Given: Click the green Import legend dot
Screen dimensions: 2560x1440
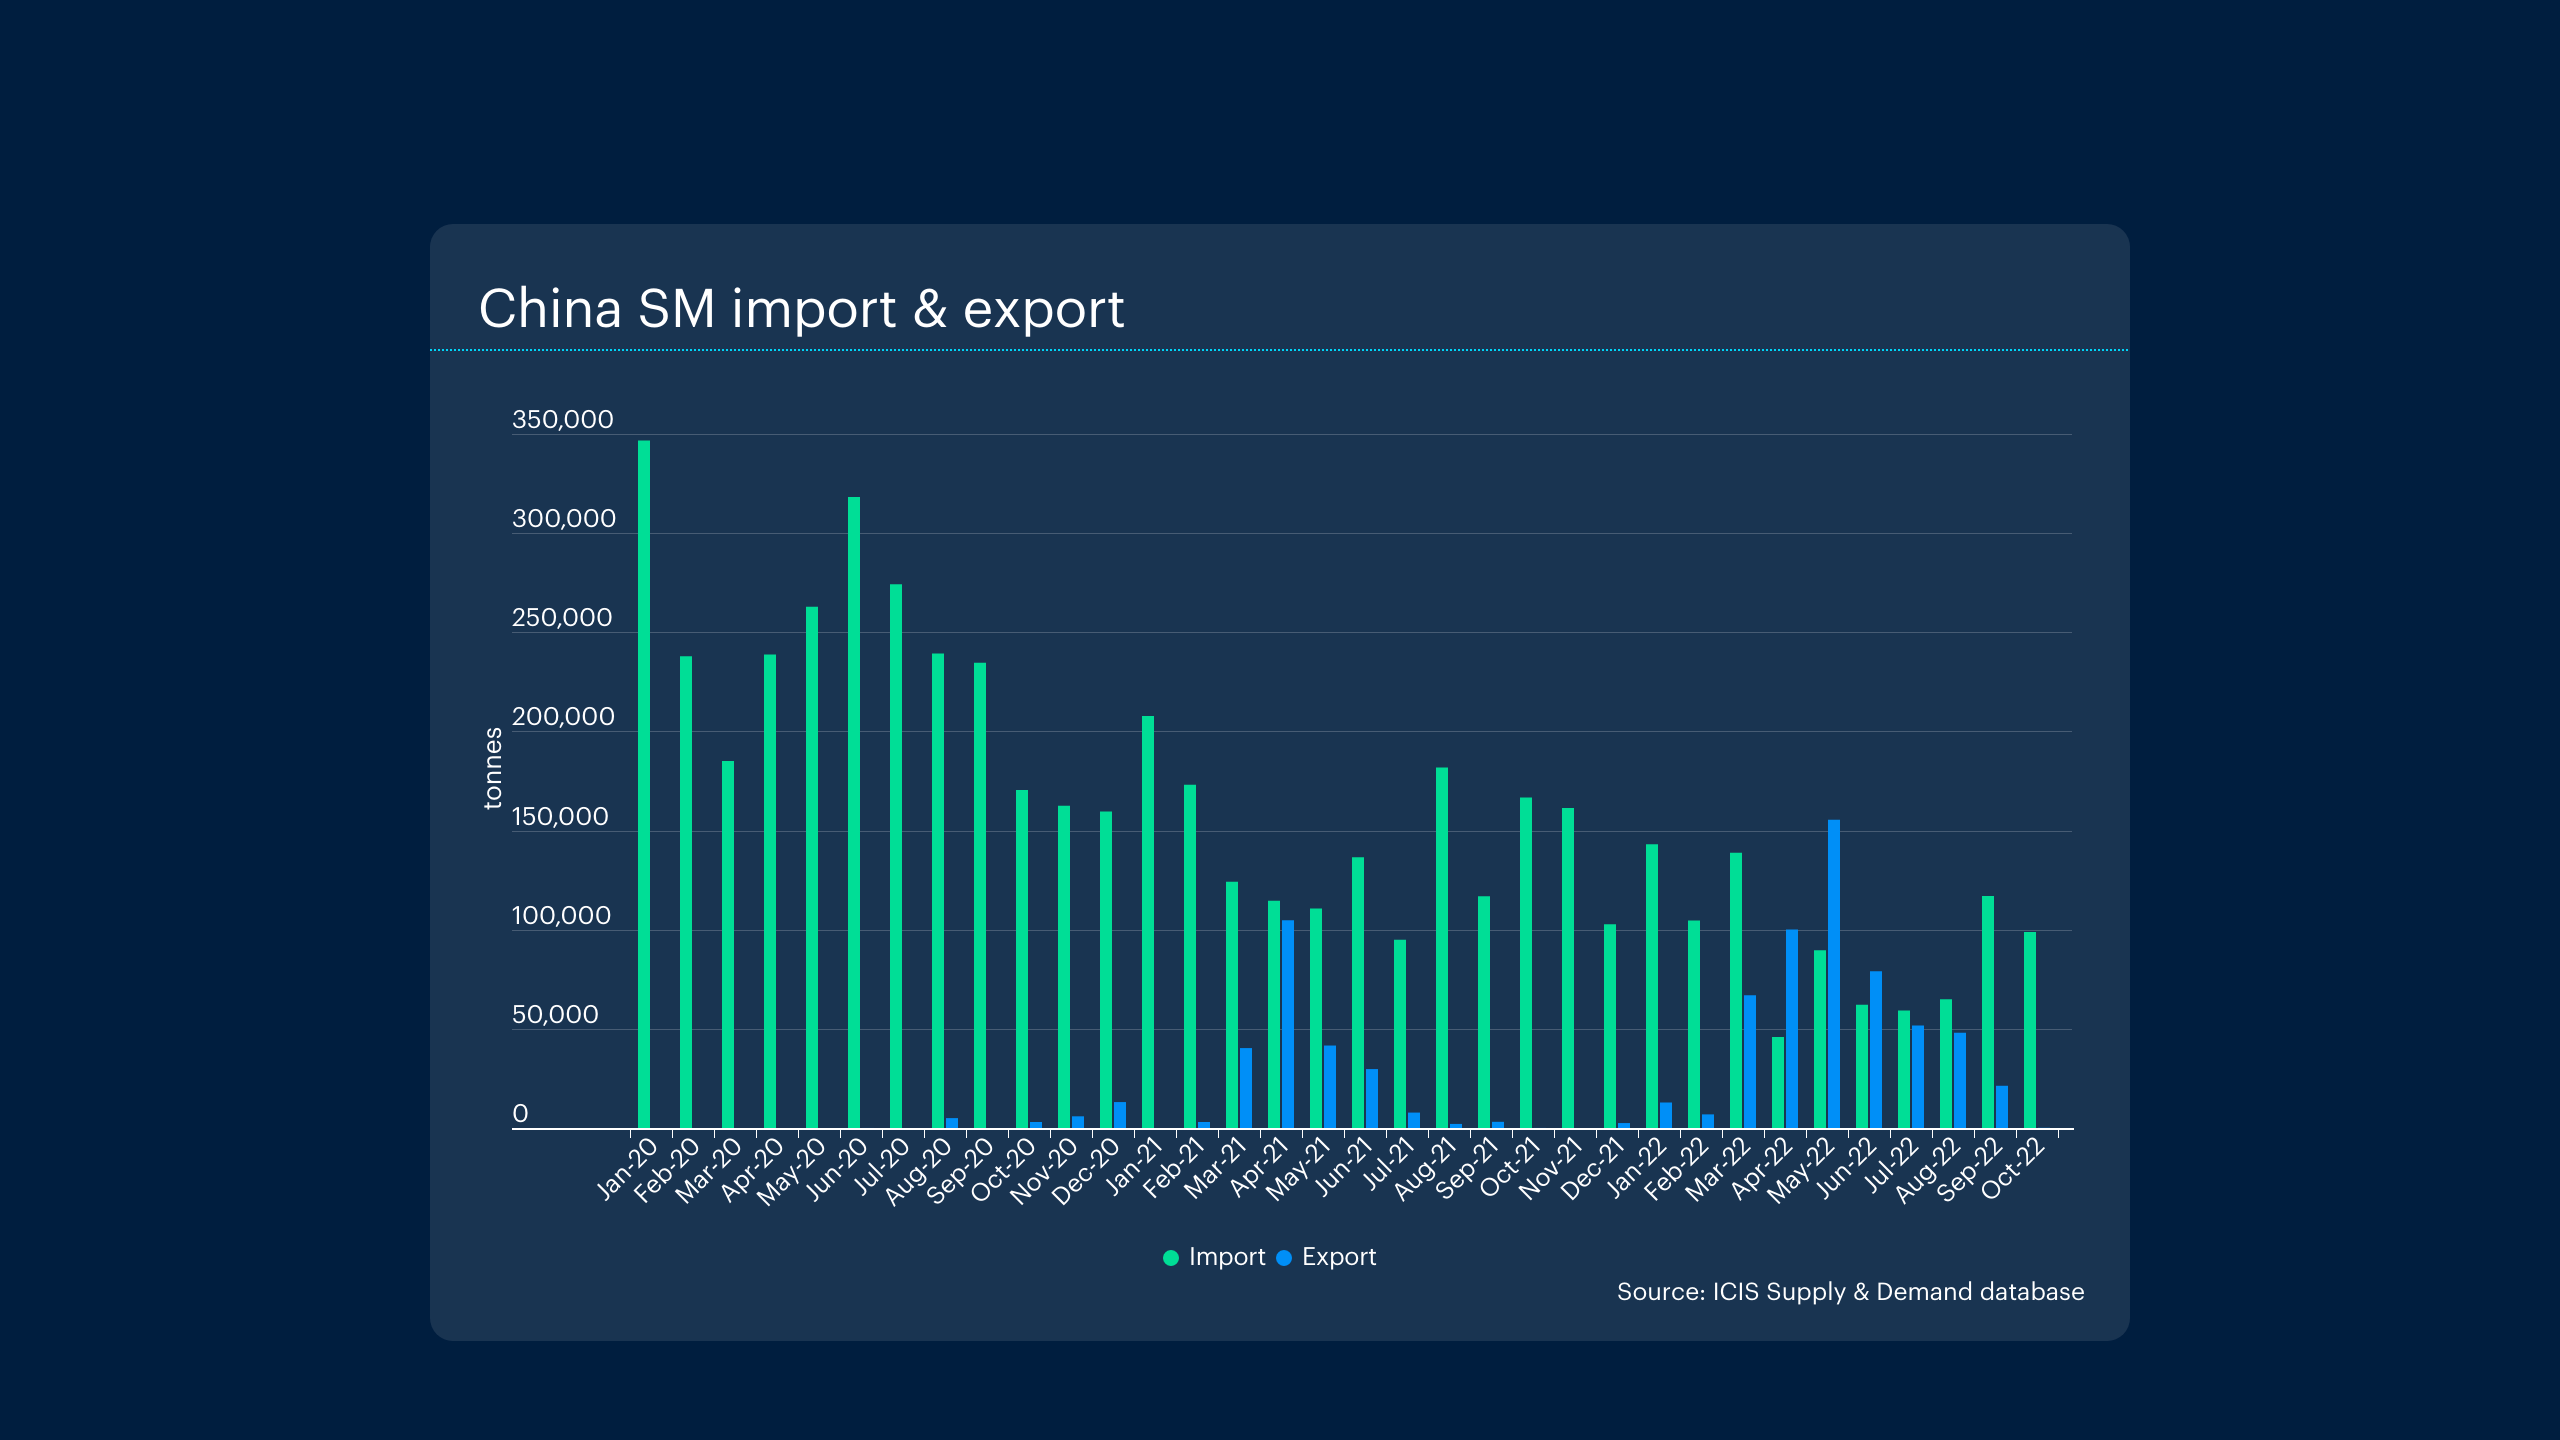Looking at the screenshot, I should click(x=1170, y=1258).
